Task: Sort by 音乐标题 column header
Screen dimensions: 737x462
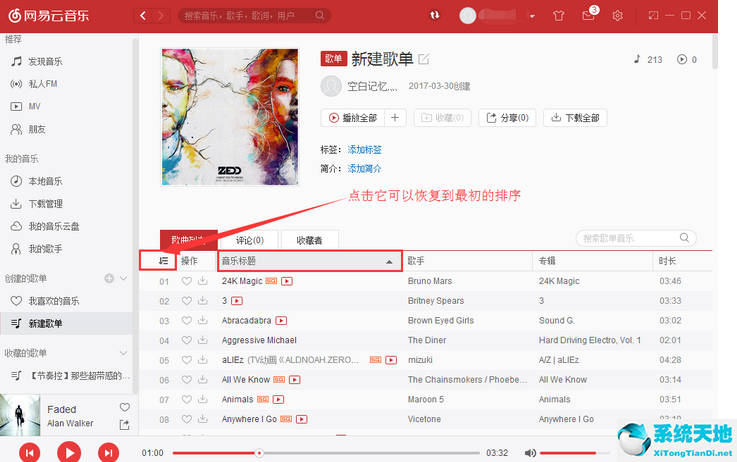Action: point(309,261)
